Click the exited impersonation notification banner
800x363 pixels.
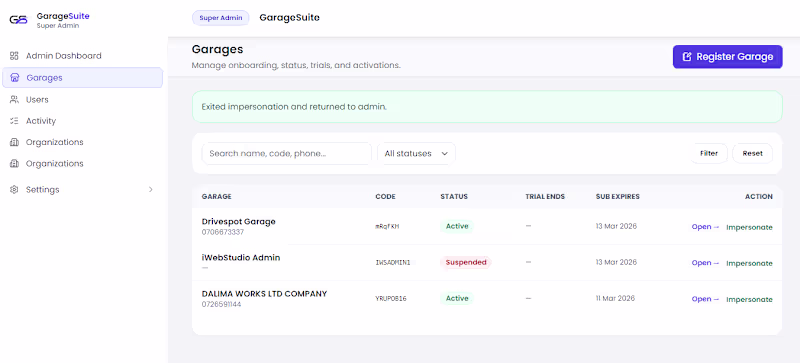487,107
